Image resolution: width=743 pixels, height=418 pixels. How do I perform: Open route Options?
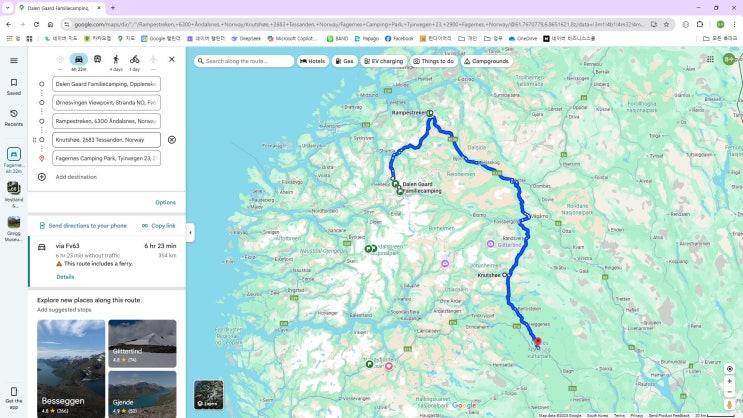click(165, 202)
